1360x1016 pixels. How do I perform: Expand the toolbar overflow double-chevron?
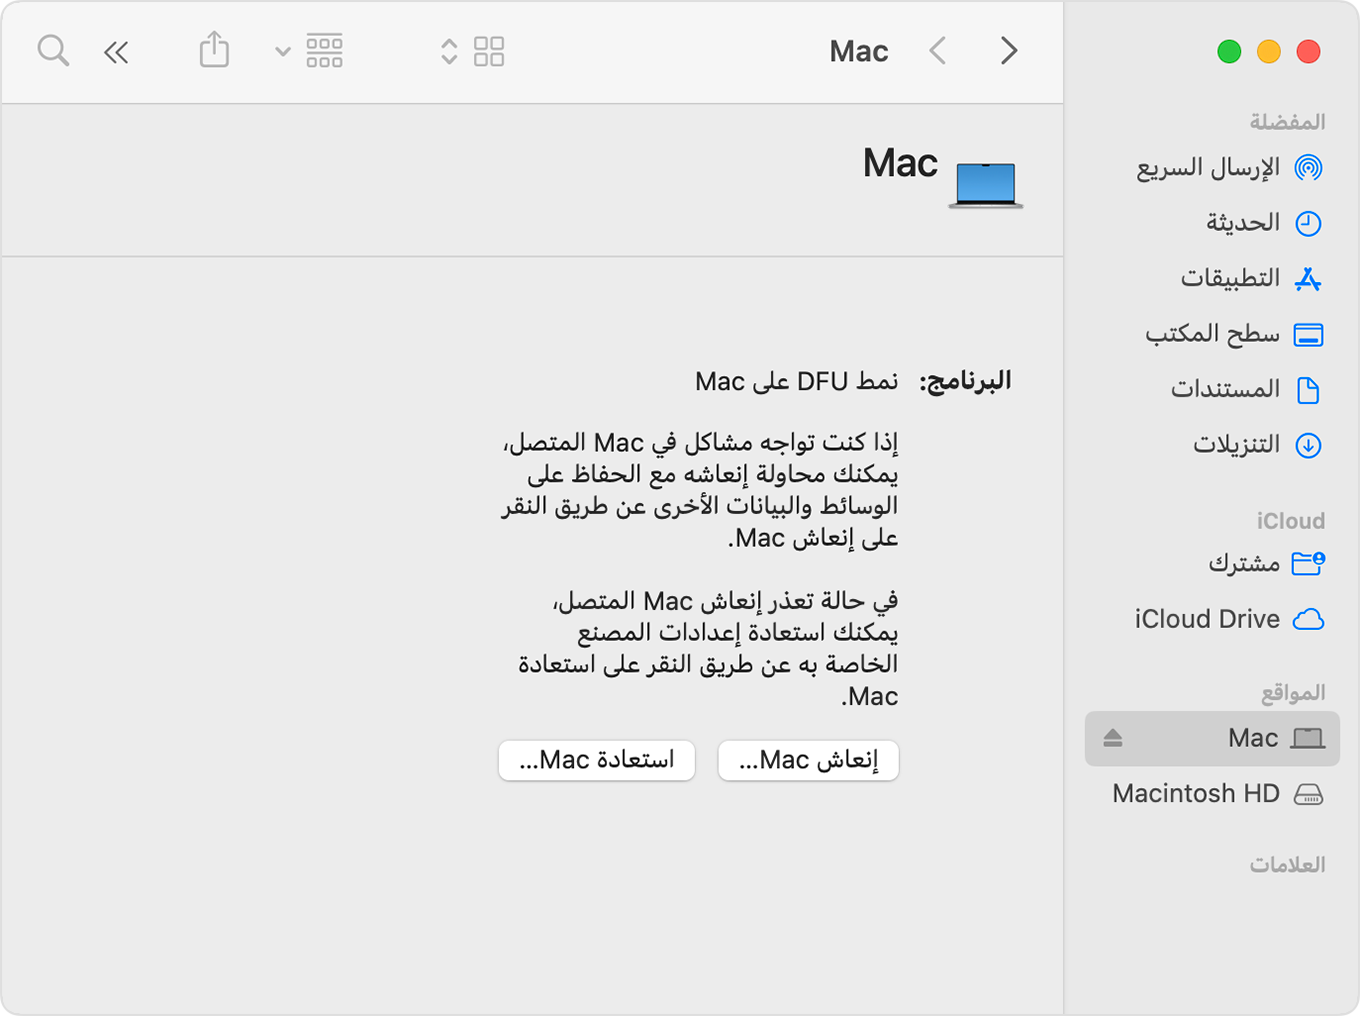coord(116,52)
